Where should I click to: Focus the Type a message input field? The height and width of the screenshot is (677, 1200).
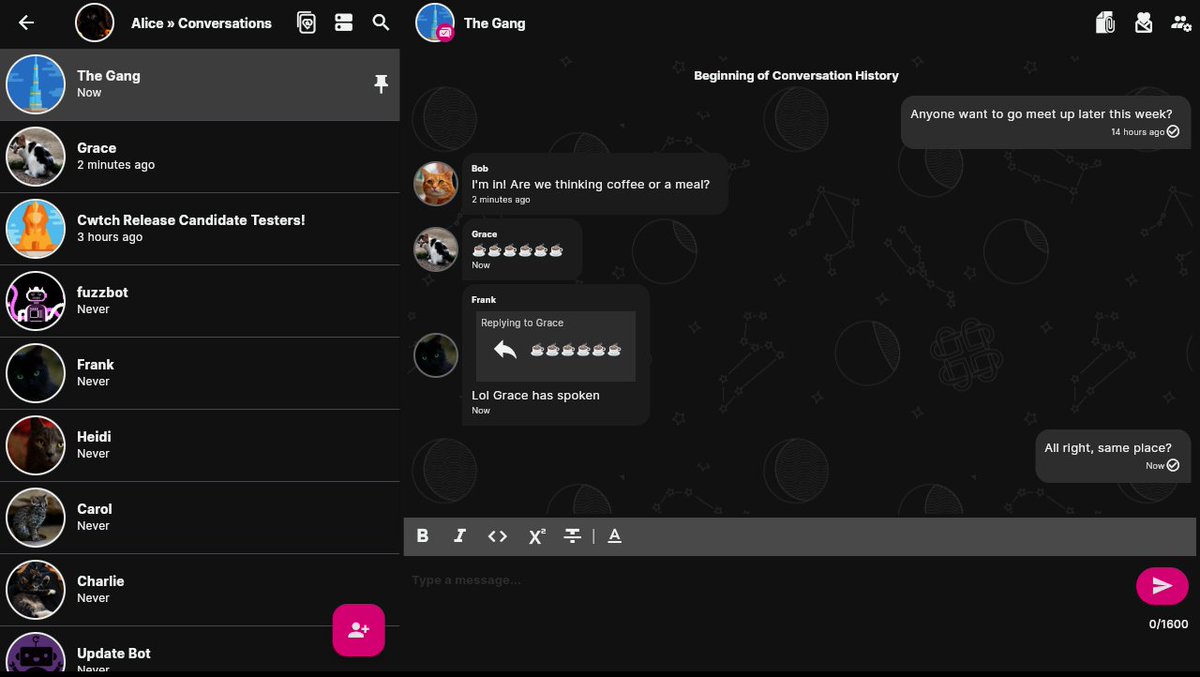(768, 581)
